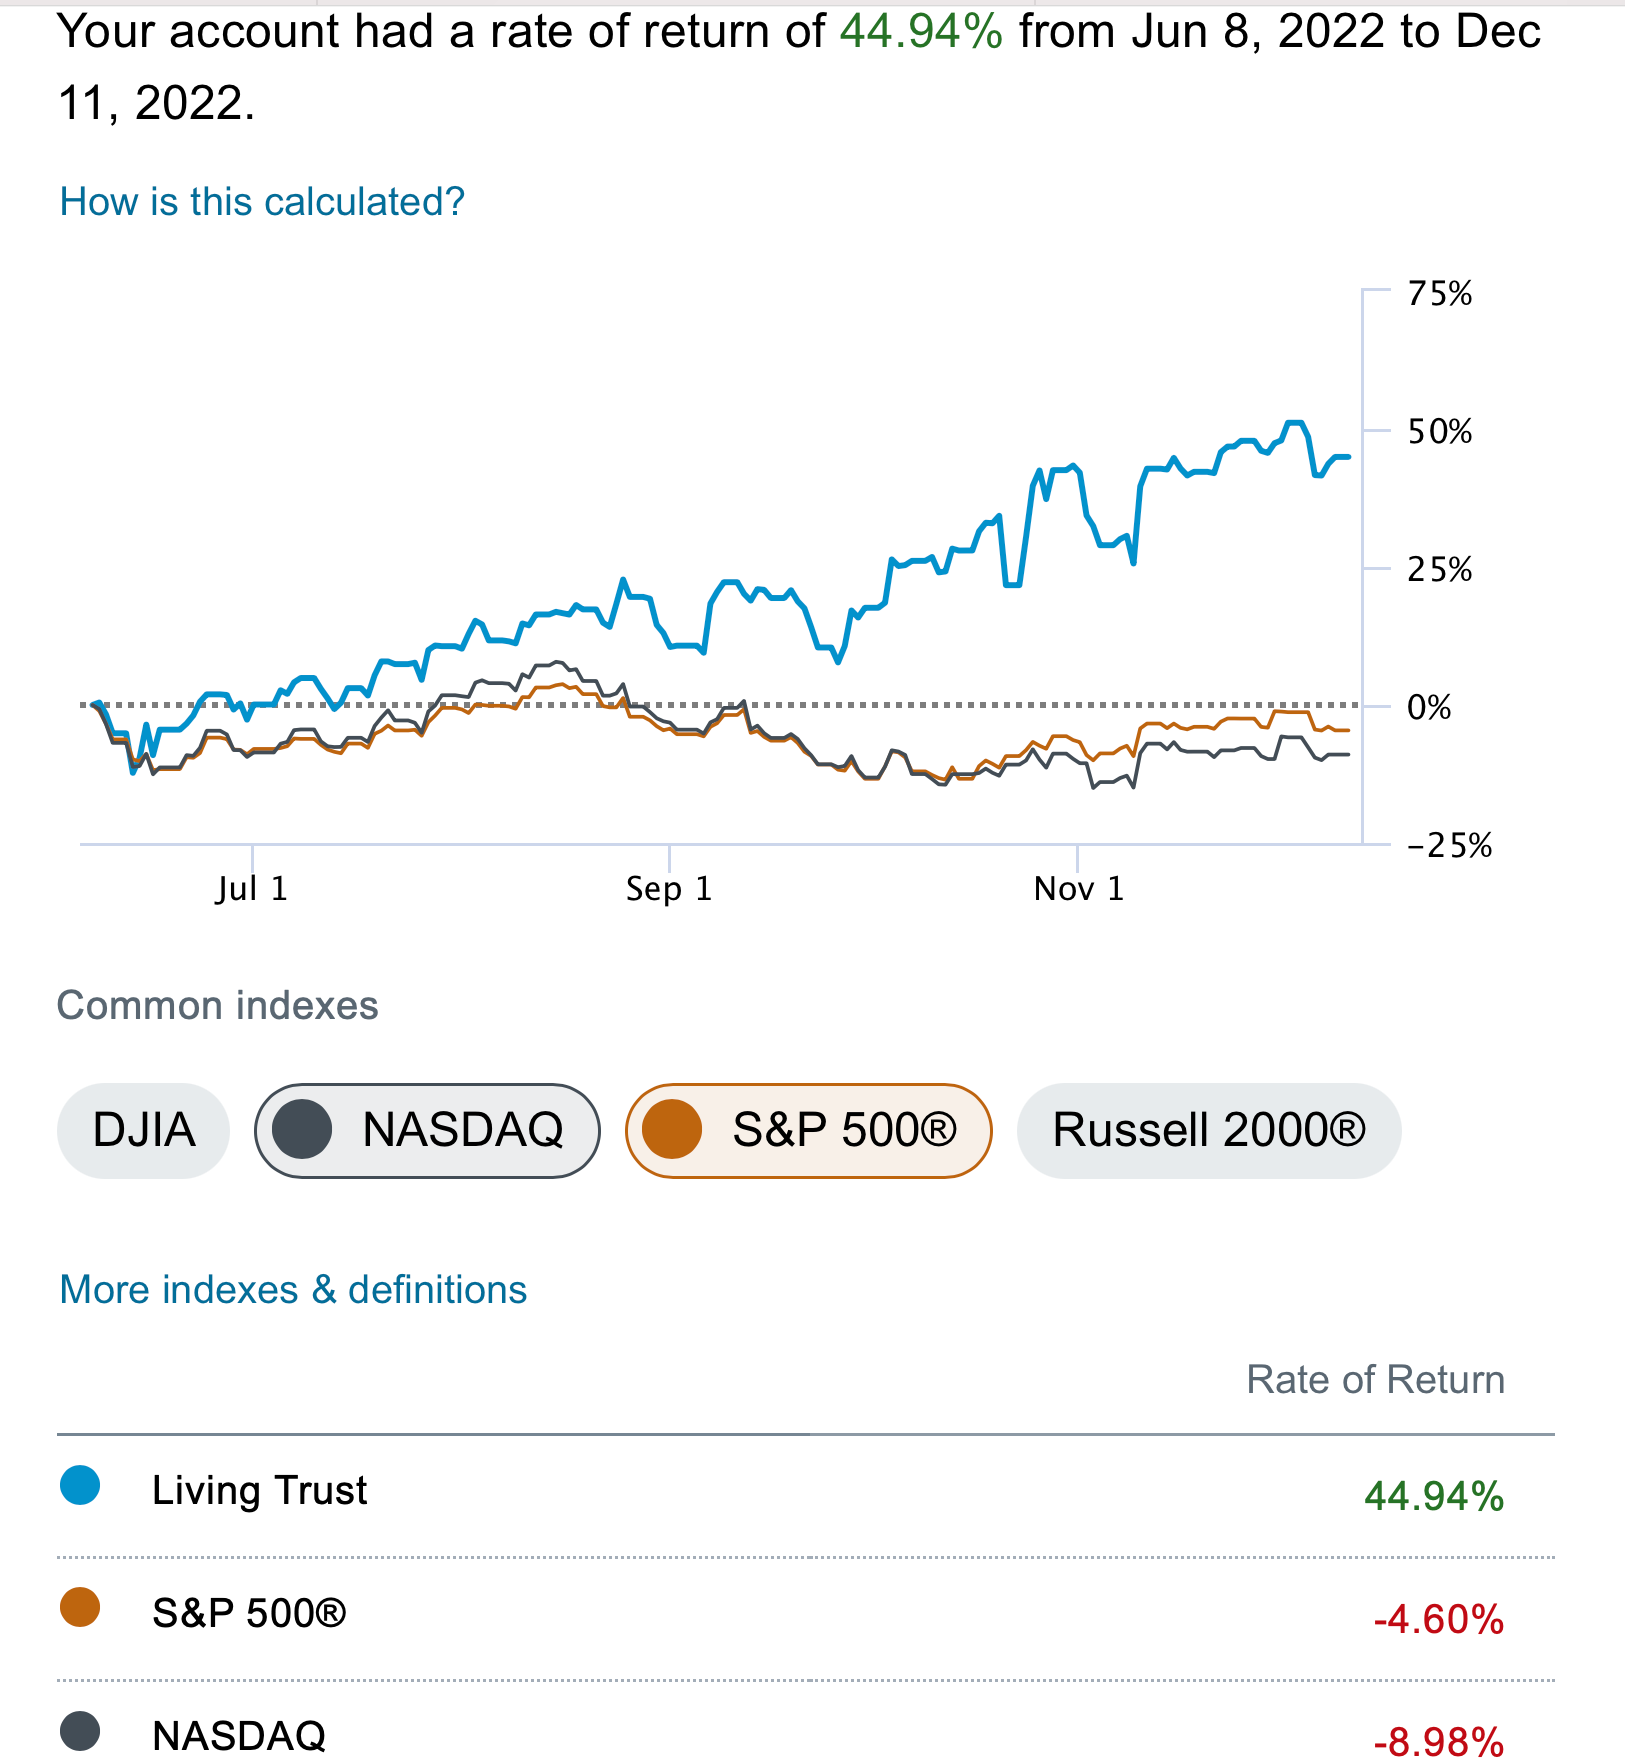Viewport: 1625px width, 1764px height.
Task: Click the blue Living Trust legend dot
Action: click(80, 1485)
